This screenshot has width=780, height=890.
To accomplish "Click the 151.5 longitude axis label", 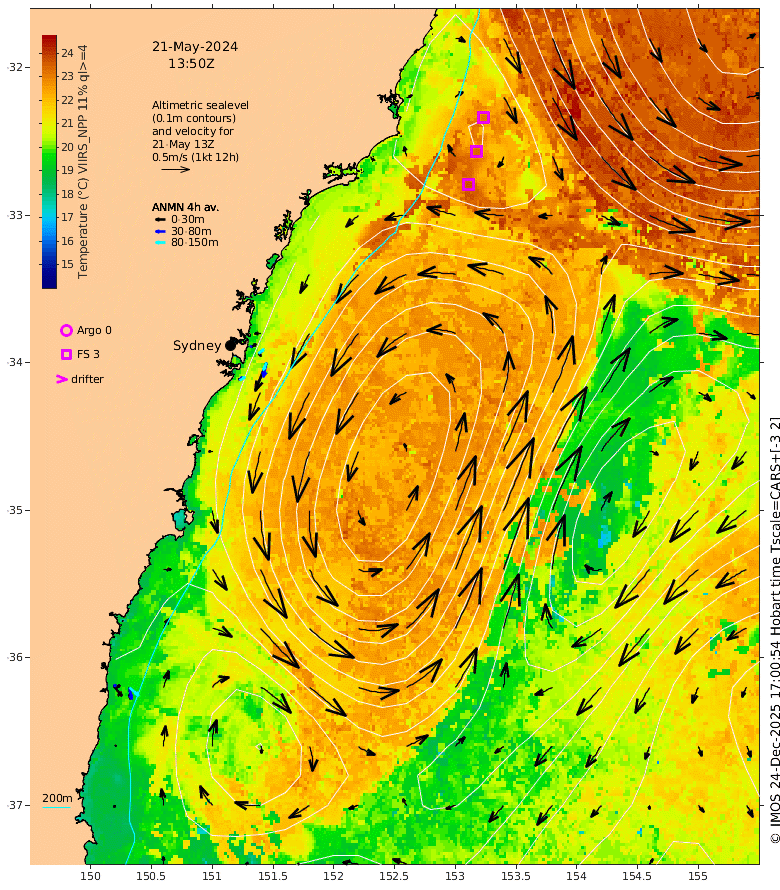I will click(x=272, y=876).
